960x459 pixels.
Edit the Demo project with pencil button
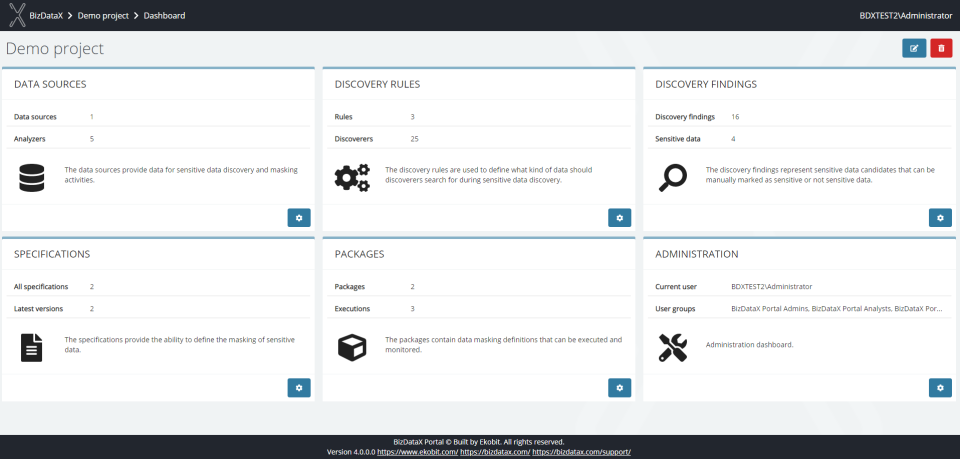914,48
